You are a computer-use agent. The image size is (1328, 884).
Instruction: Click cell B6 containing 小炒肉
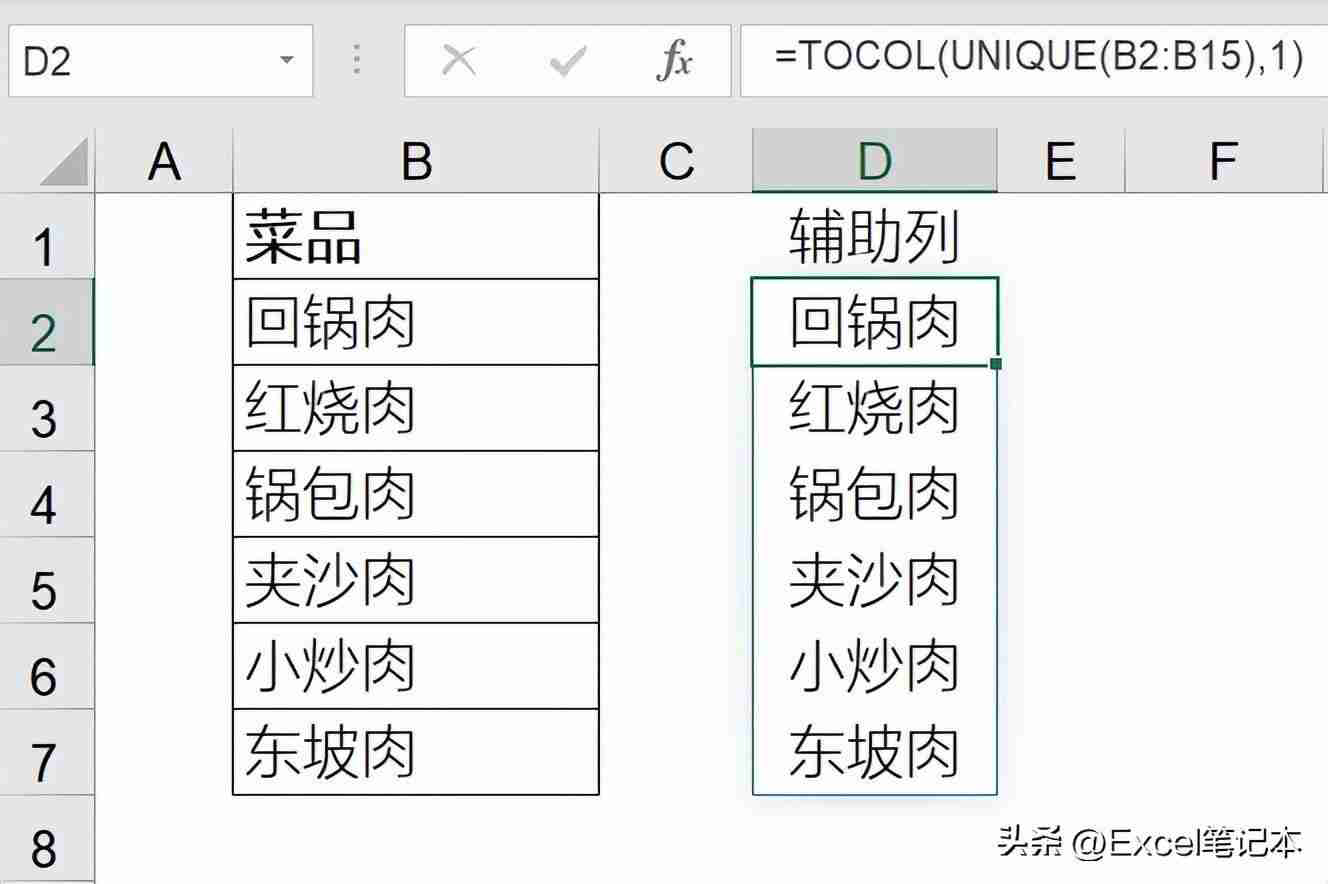pyautogui.click(x=416, y=666)
